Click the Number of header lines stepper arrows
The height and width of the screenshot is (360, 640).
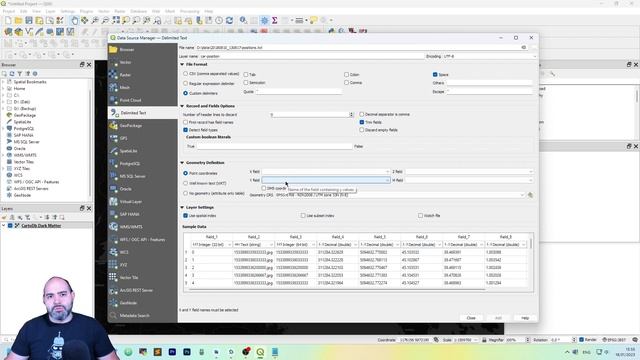click(x=351, y=115)
